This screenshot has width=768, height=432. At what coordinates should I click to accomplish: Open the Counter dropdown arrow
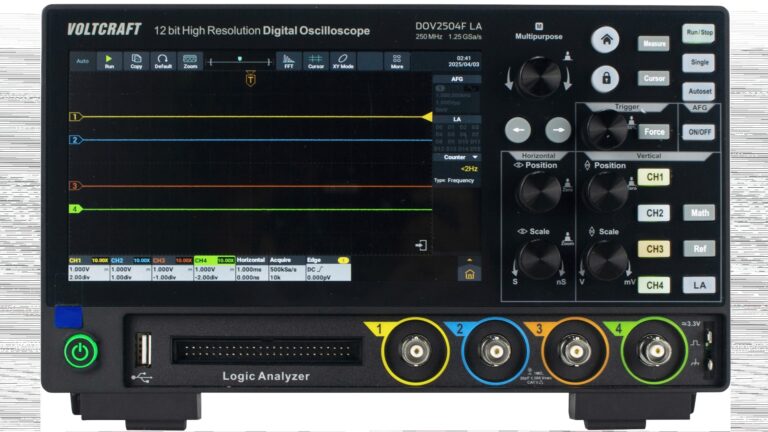(475, 157)
